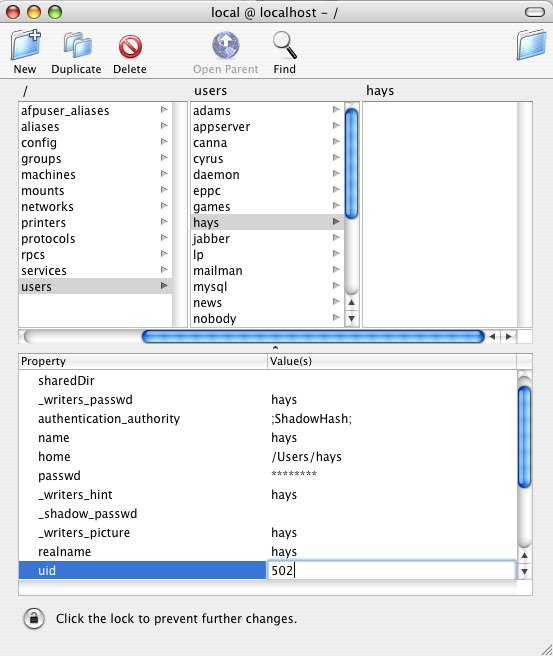Click the browser scroll right arrow
This screenshot has height=656, width=553.
tap(509, 336)
